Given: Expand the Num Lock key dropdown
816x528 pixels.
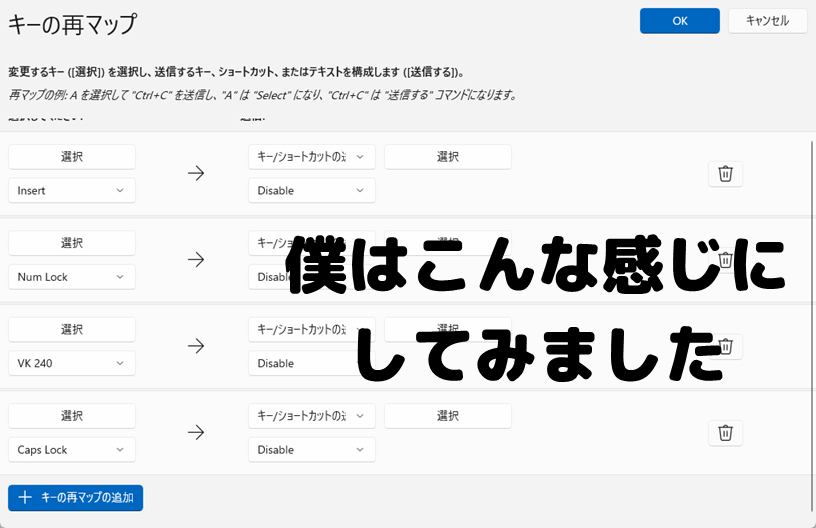Looking at the screenshot, I should (71, 277).
